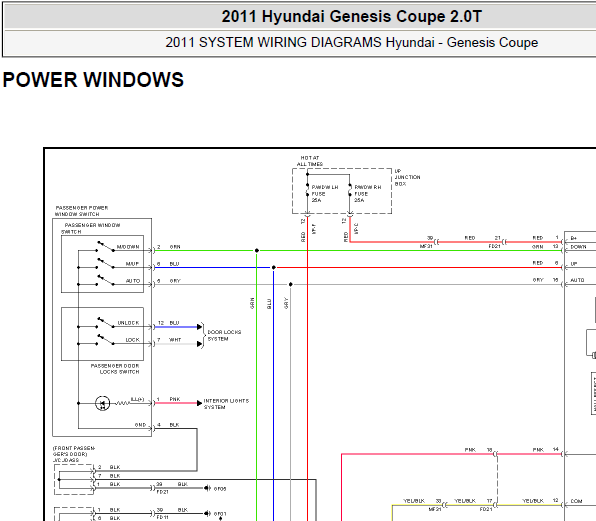Select the 'POWER WINDOWS' heading

pyautogui.click(x=93, y=79)
